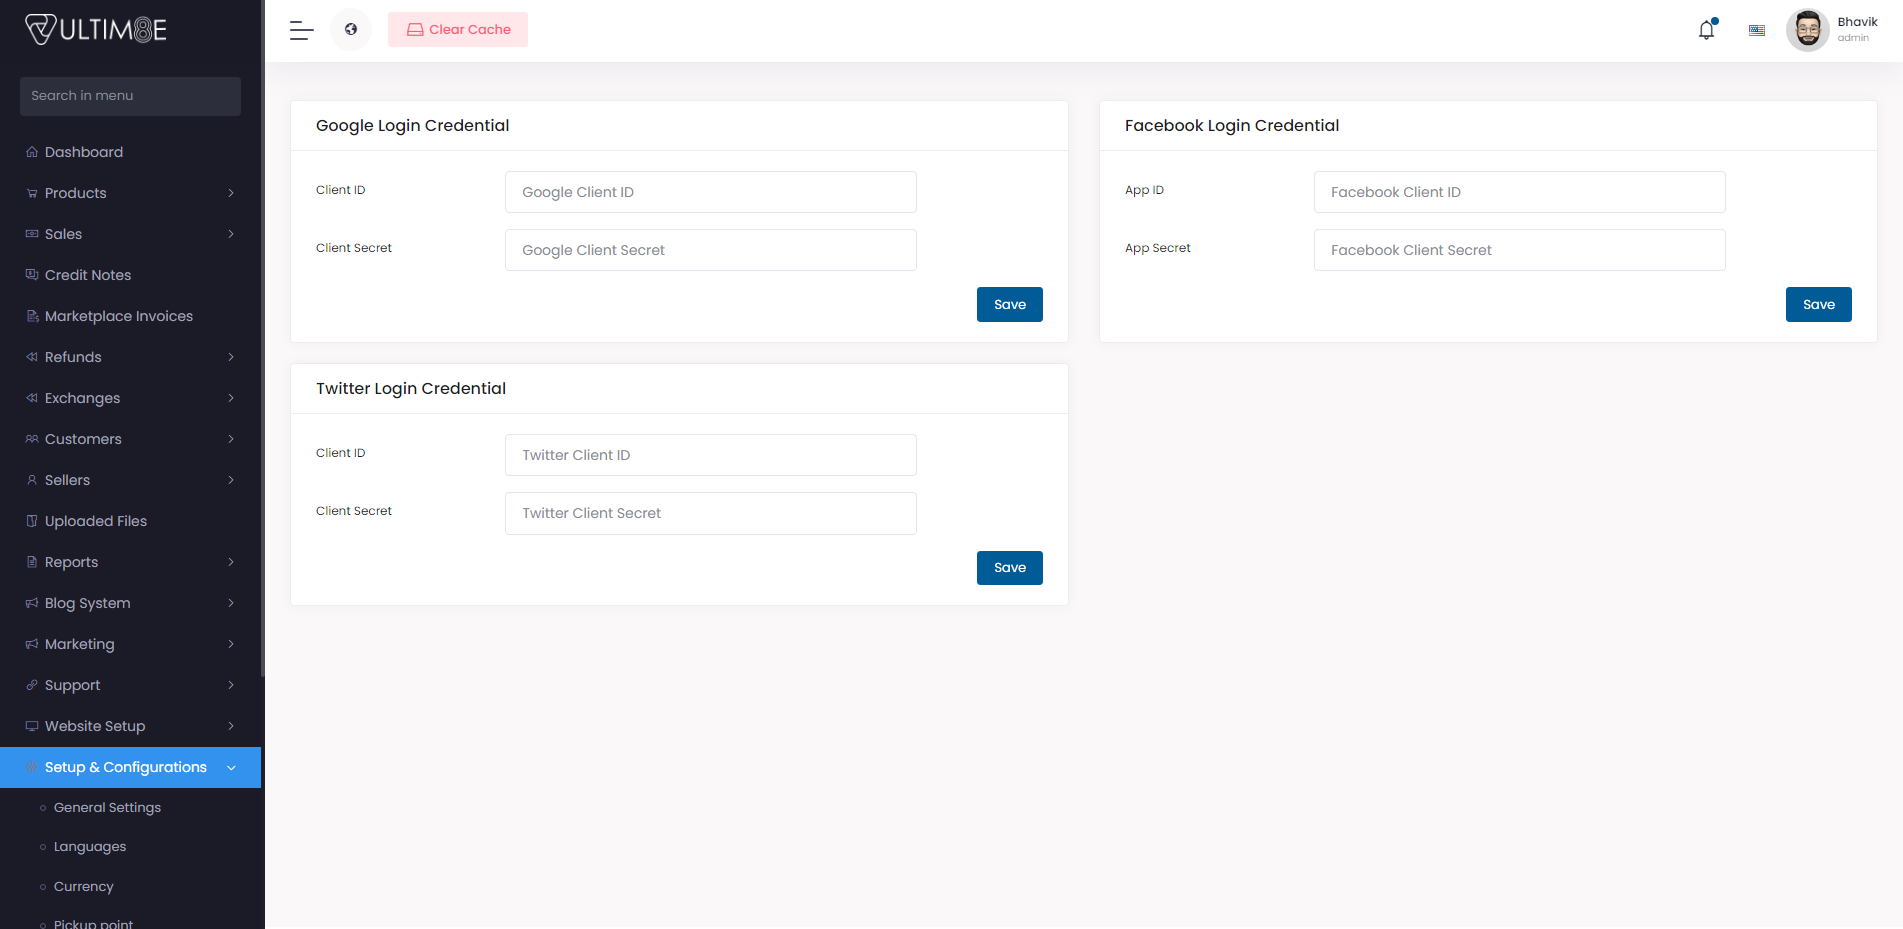The height and width of the screenshot is (929, 1903).
Task: Click the Twitter Client ID input field
Action: click(710, 454)
